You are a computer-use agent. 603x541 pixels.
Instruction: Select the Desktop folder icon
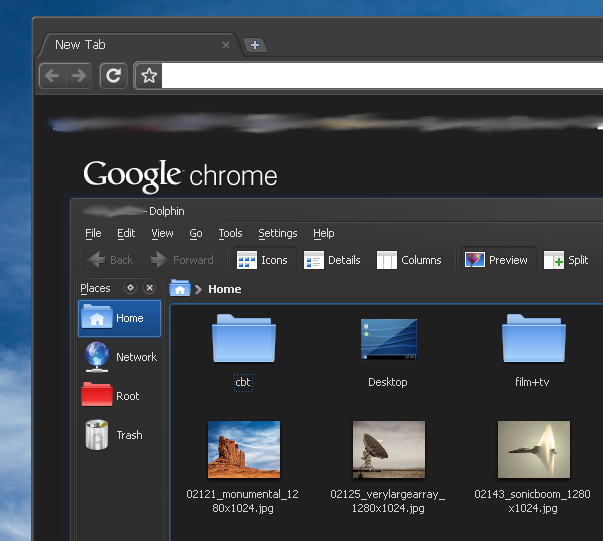tap(388, 339)
